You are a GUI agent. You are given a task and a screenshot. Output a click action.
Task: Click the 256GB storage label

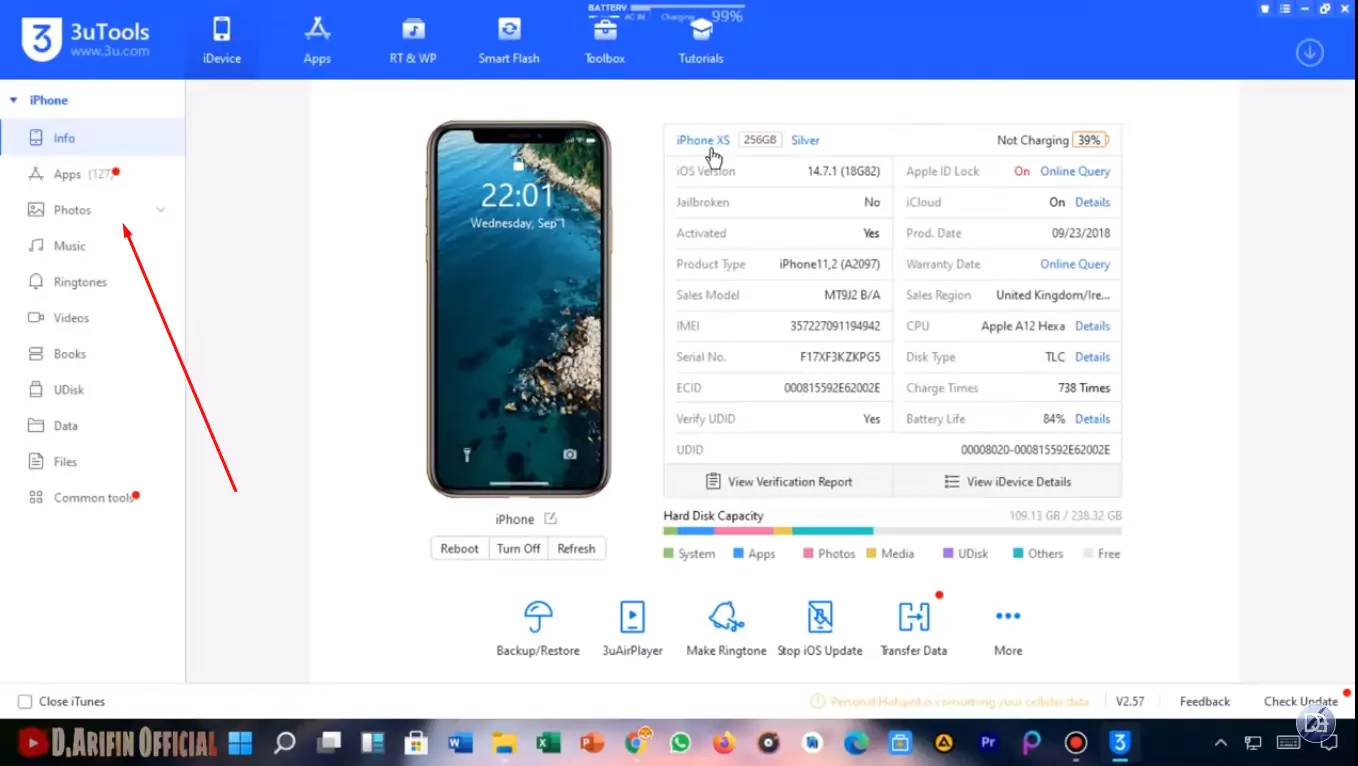point(760,140)
